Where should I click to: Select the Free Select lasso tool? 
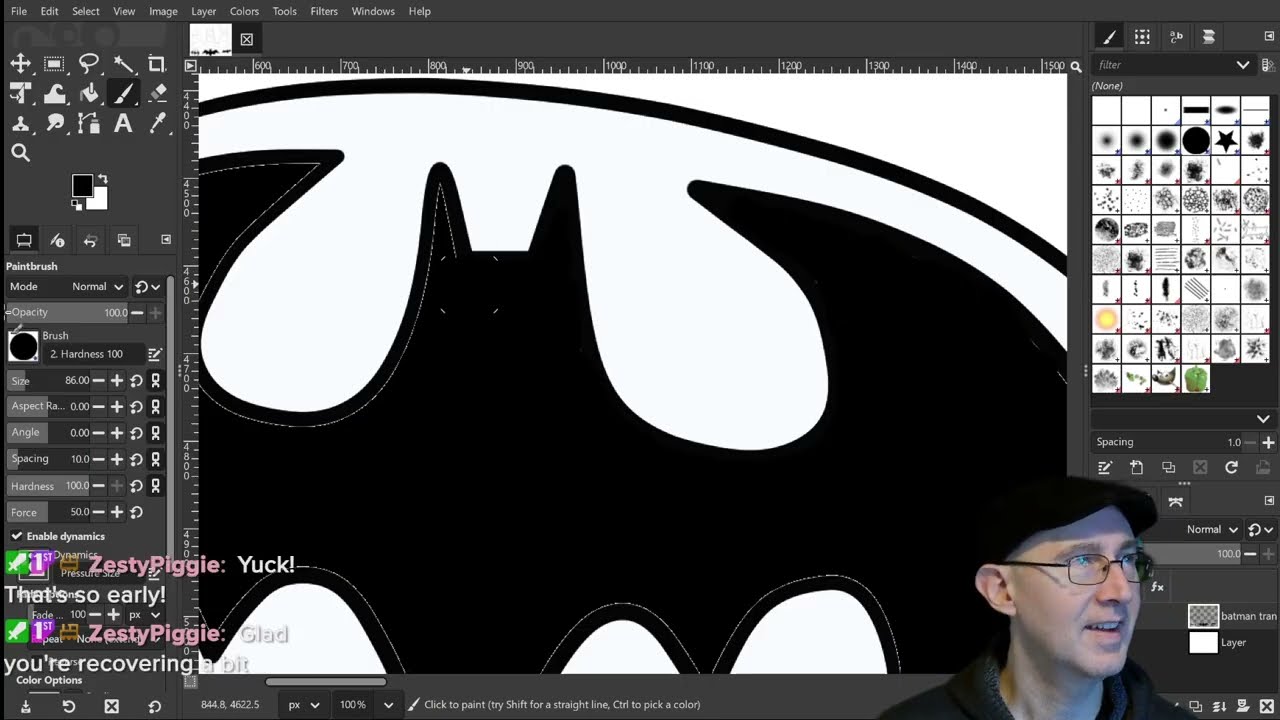click(x=89, y=64)
